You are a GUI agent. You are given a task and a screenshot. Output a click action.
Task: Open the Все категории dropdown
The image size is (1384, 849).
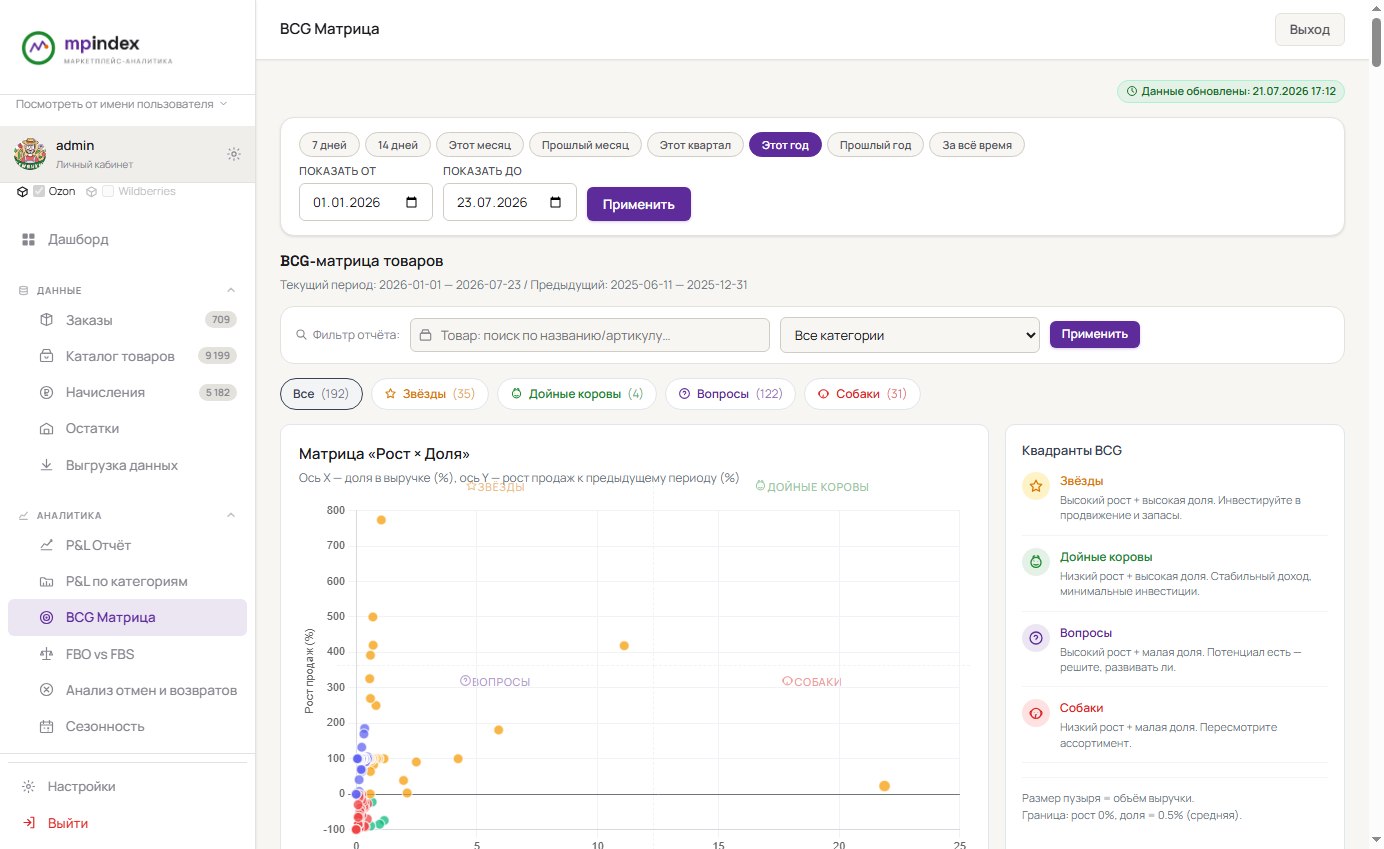[x=910, y=335]
